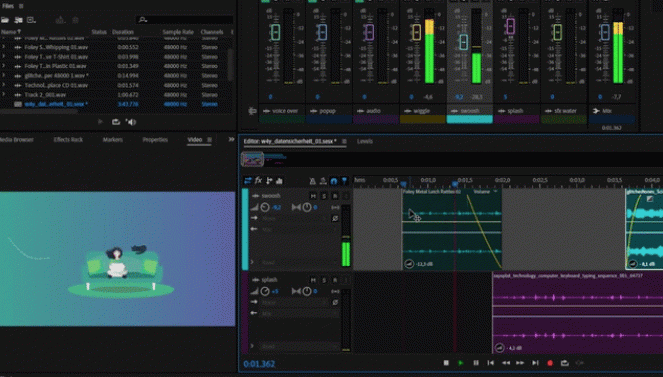This screenshot has height=377, width=663.
Task: Toggle the metronome icon in editor toolbar
Action: coord(312,181)
